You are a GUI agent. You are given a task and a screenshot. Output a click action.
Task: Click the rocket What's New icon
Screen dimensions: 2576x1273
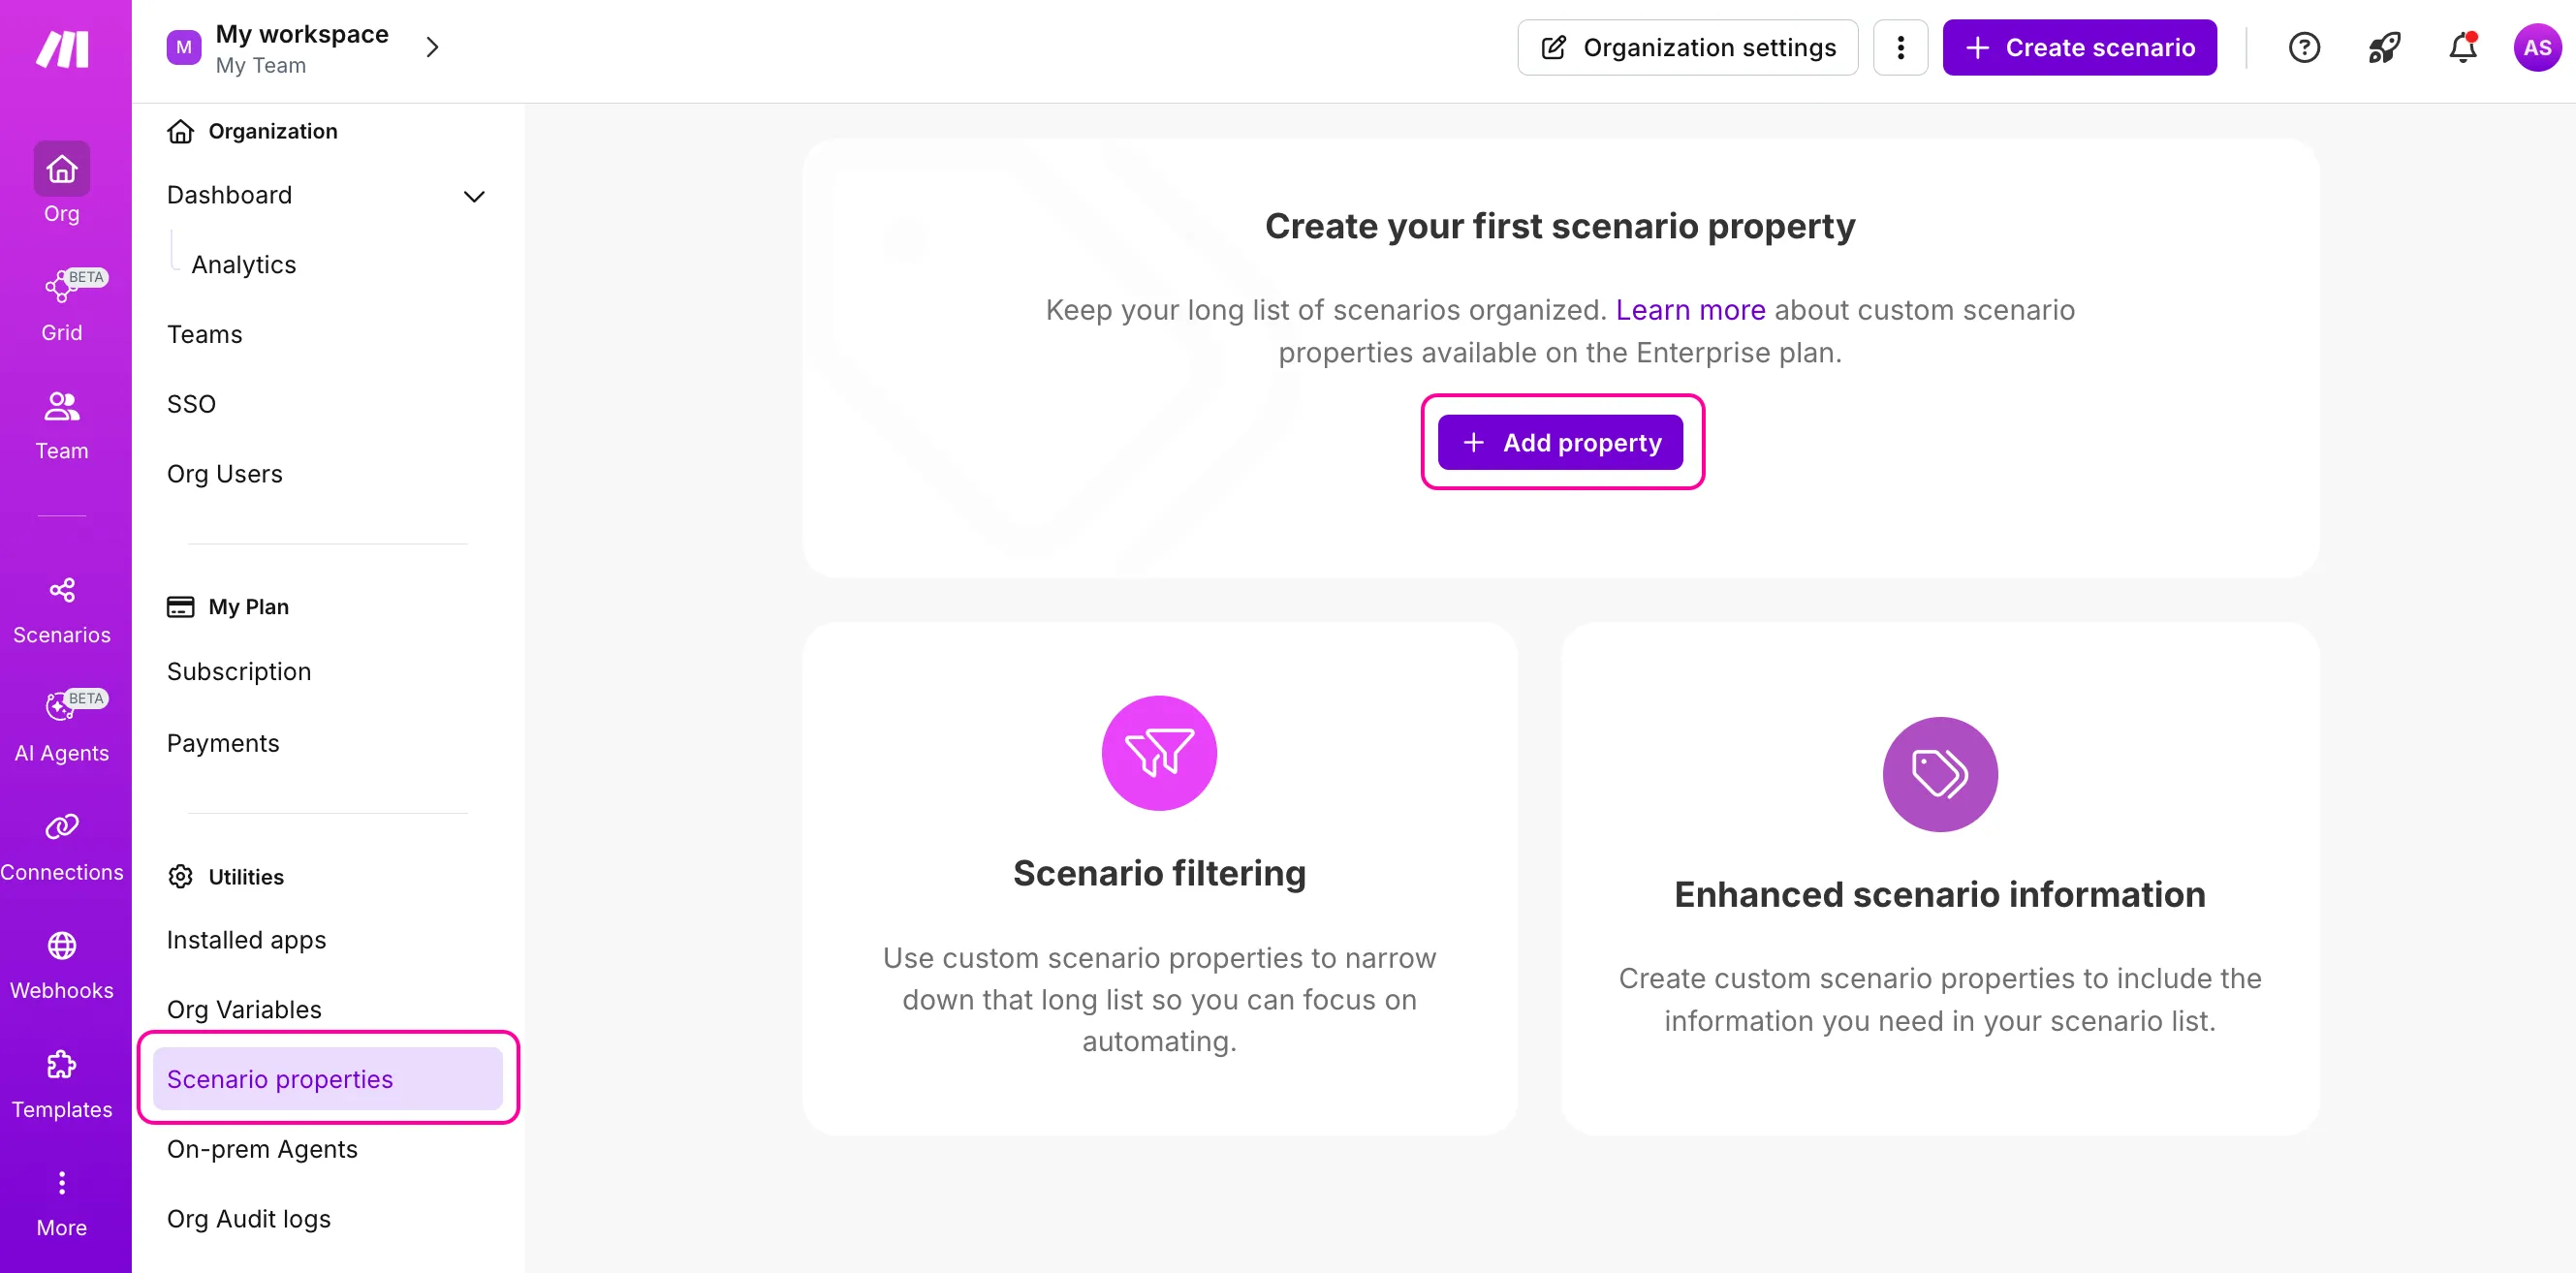tap(2383, 48)
